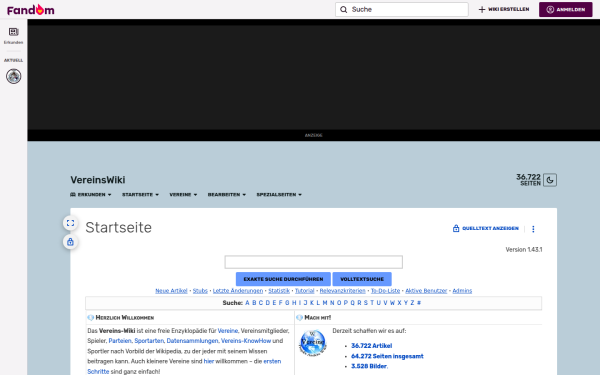
Task: Select letter M in Suche index
Action: click(325, 303)
